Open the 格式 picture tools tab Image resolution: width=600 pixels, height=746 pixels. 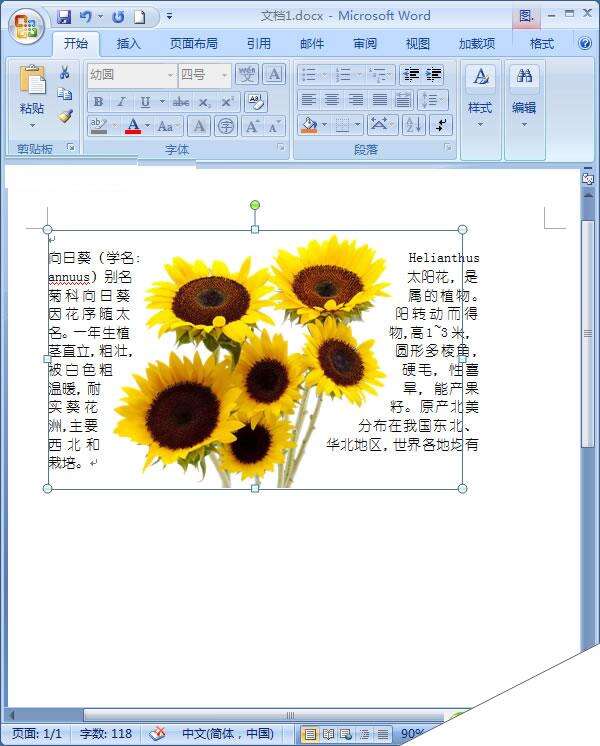tap(541, 44)
